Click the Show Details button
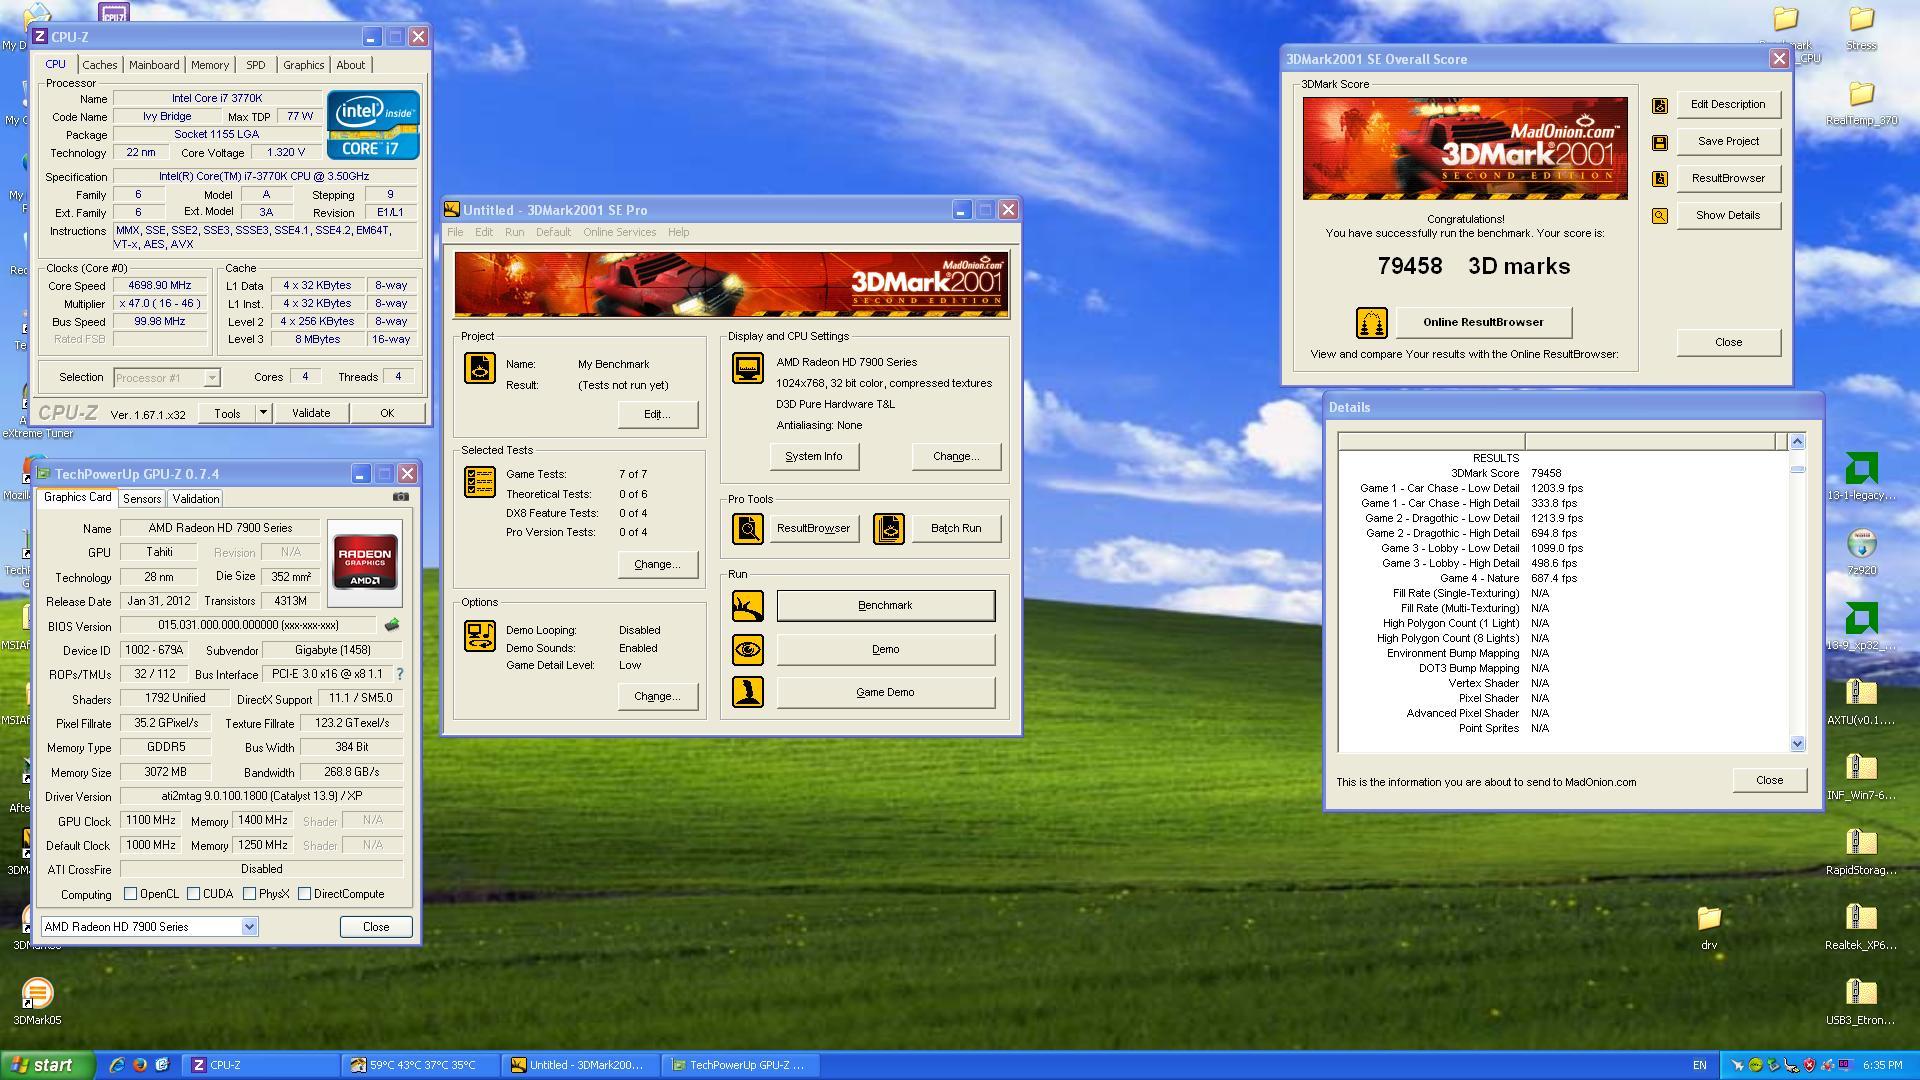1920x1080 pixels. (1728, 216)
